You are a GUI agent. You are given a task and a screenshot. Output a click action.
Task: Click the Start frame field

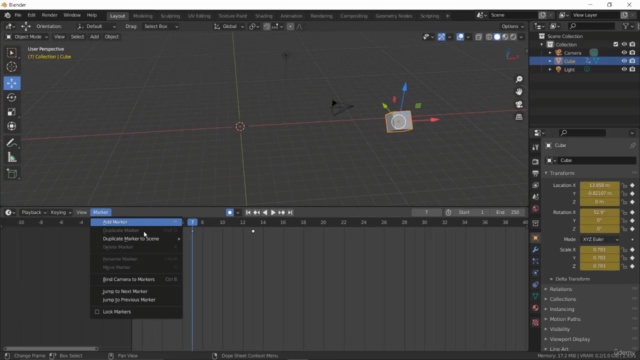[472, 212]
